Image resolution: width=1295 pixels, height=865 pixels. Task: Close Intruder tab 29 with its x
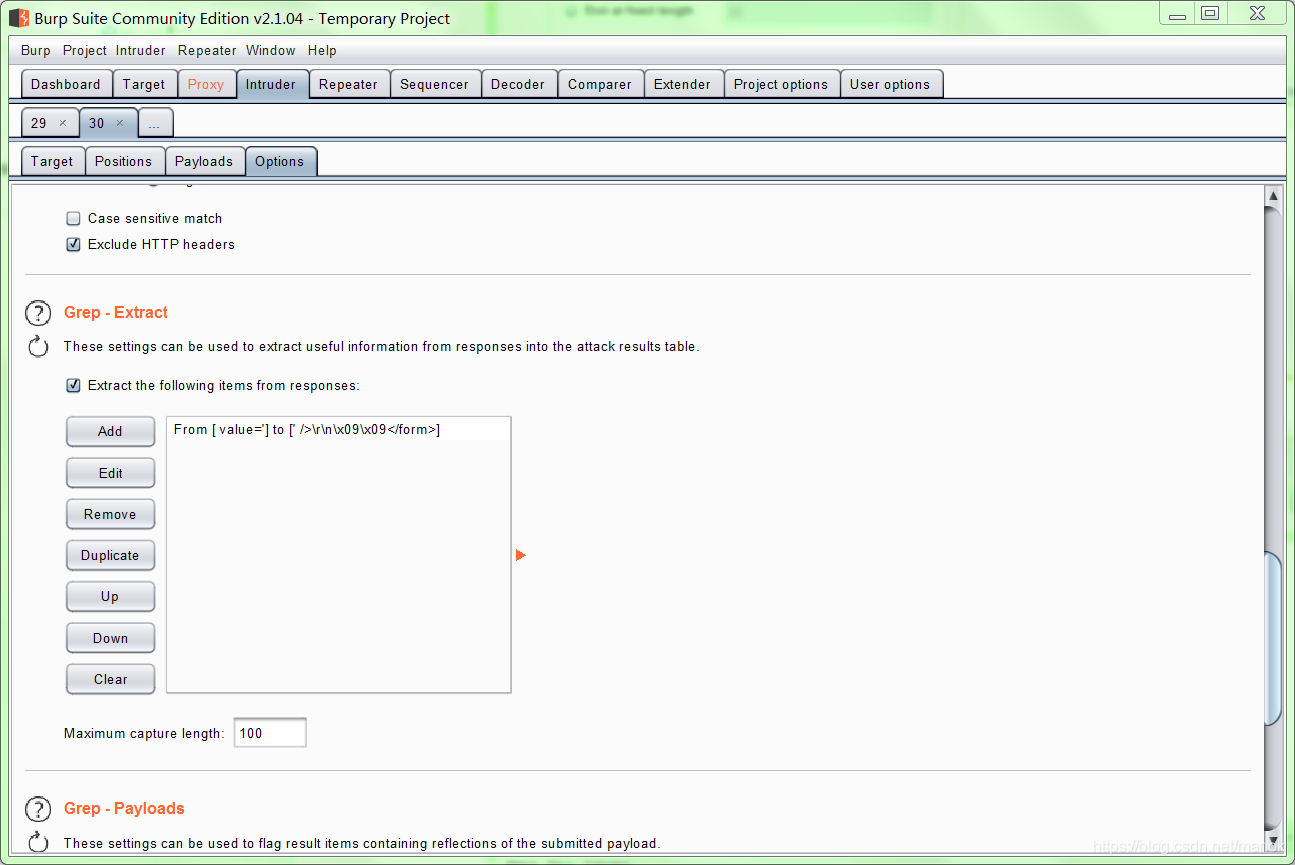pos(62,123)
